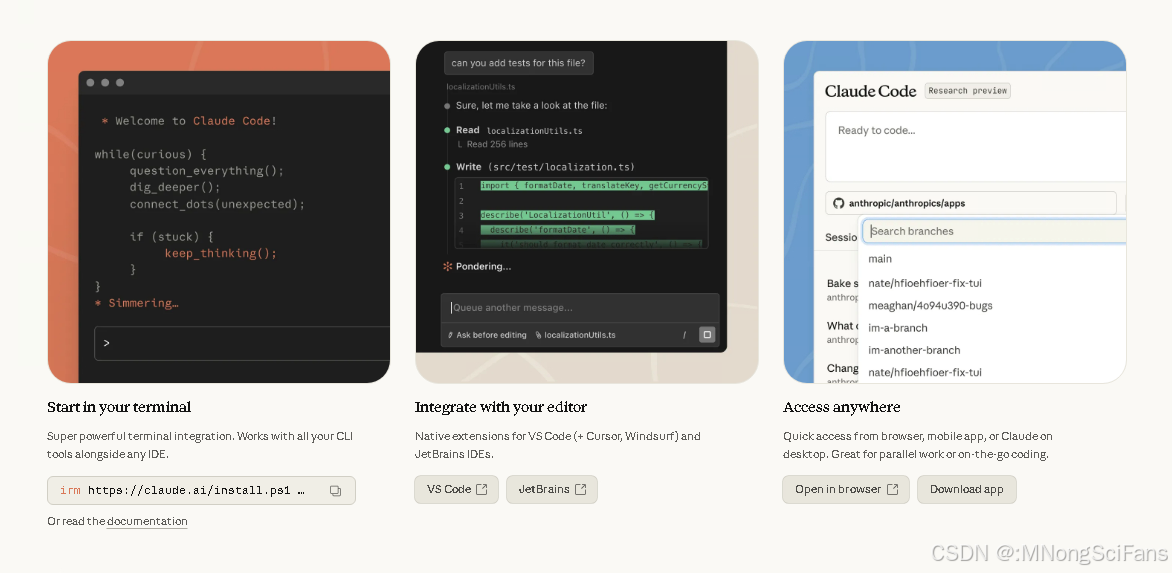
Task: Click the orange asterisk before Welcome to Claude Code
Action: pyautogui.click(x=105, y=121)
